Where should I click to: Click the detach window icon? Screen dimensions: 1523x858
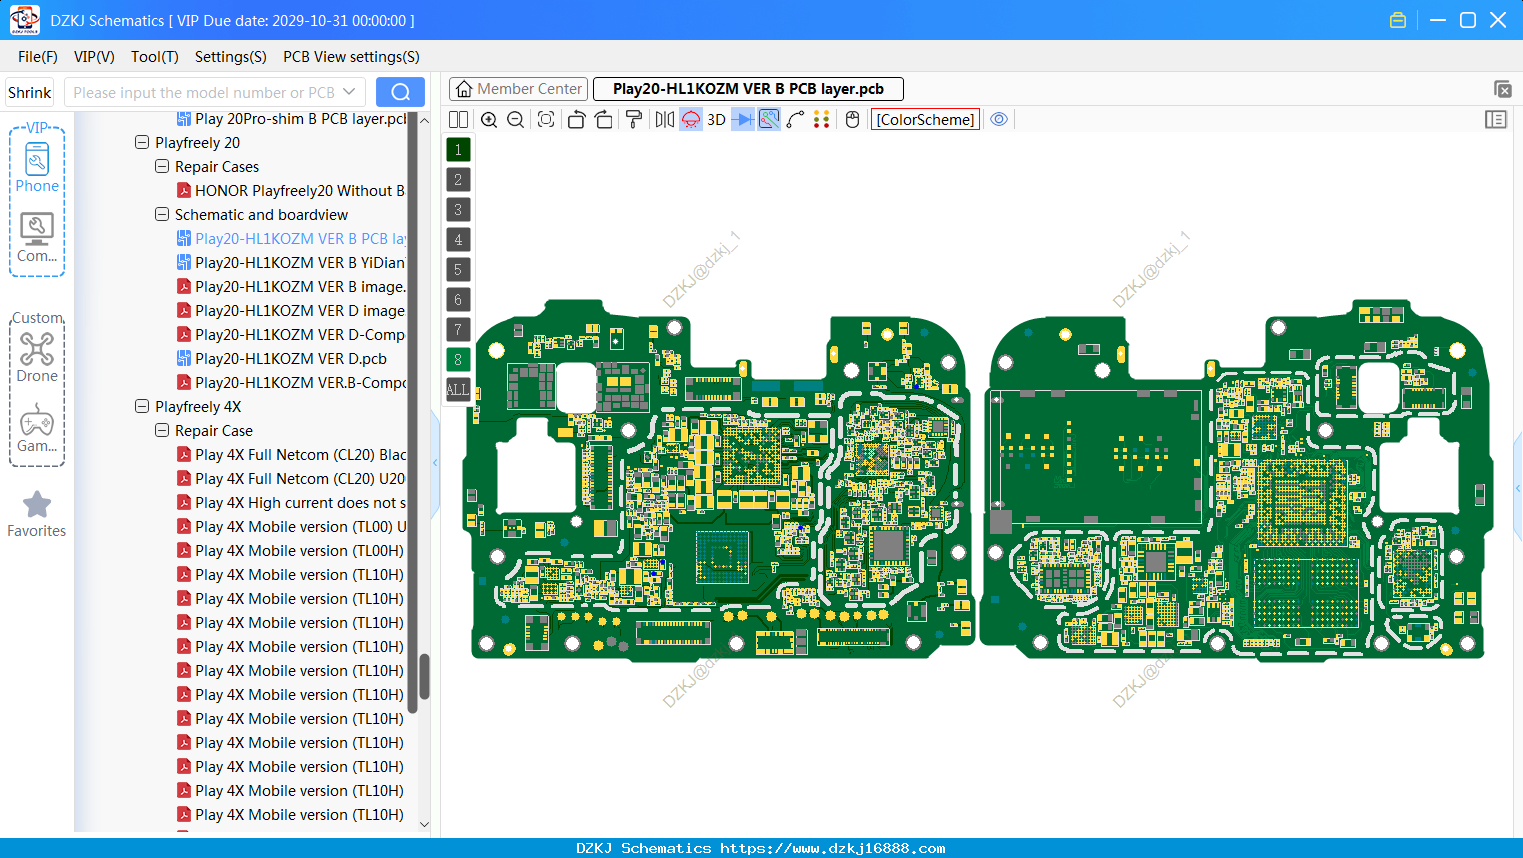(x=1502, y=89)
